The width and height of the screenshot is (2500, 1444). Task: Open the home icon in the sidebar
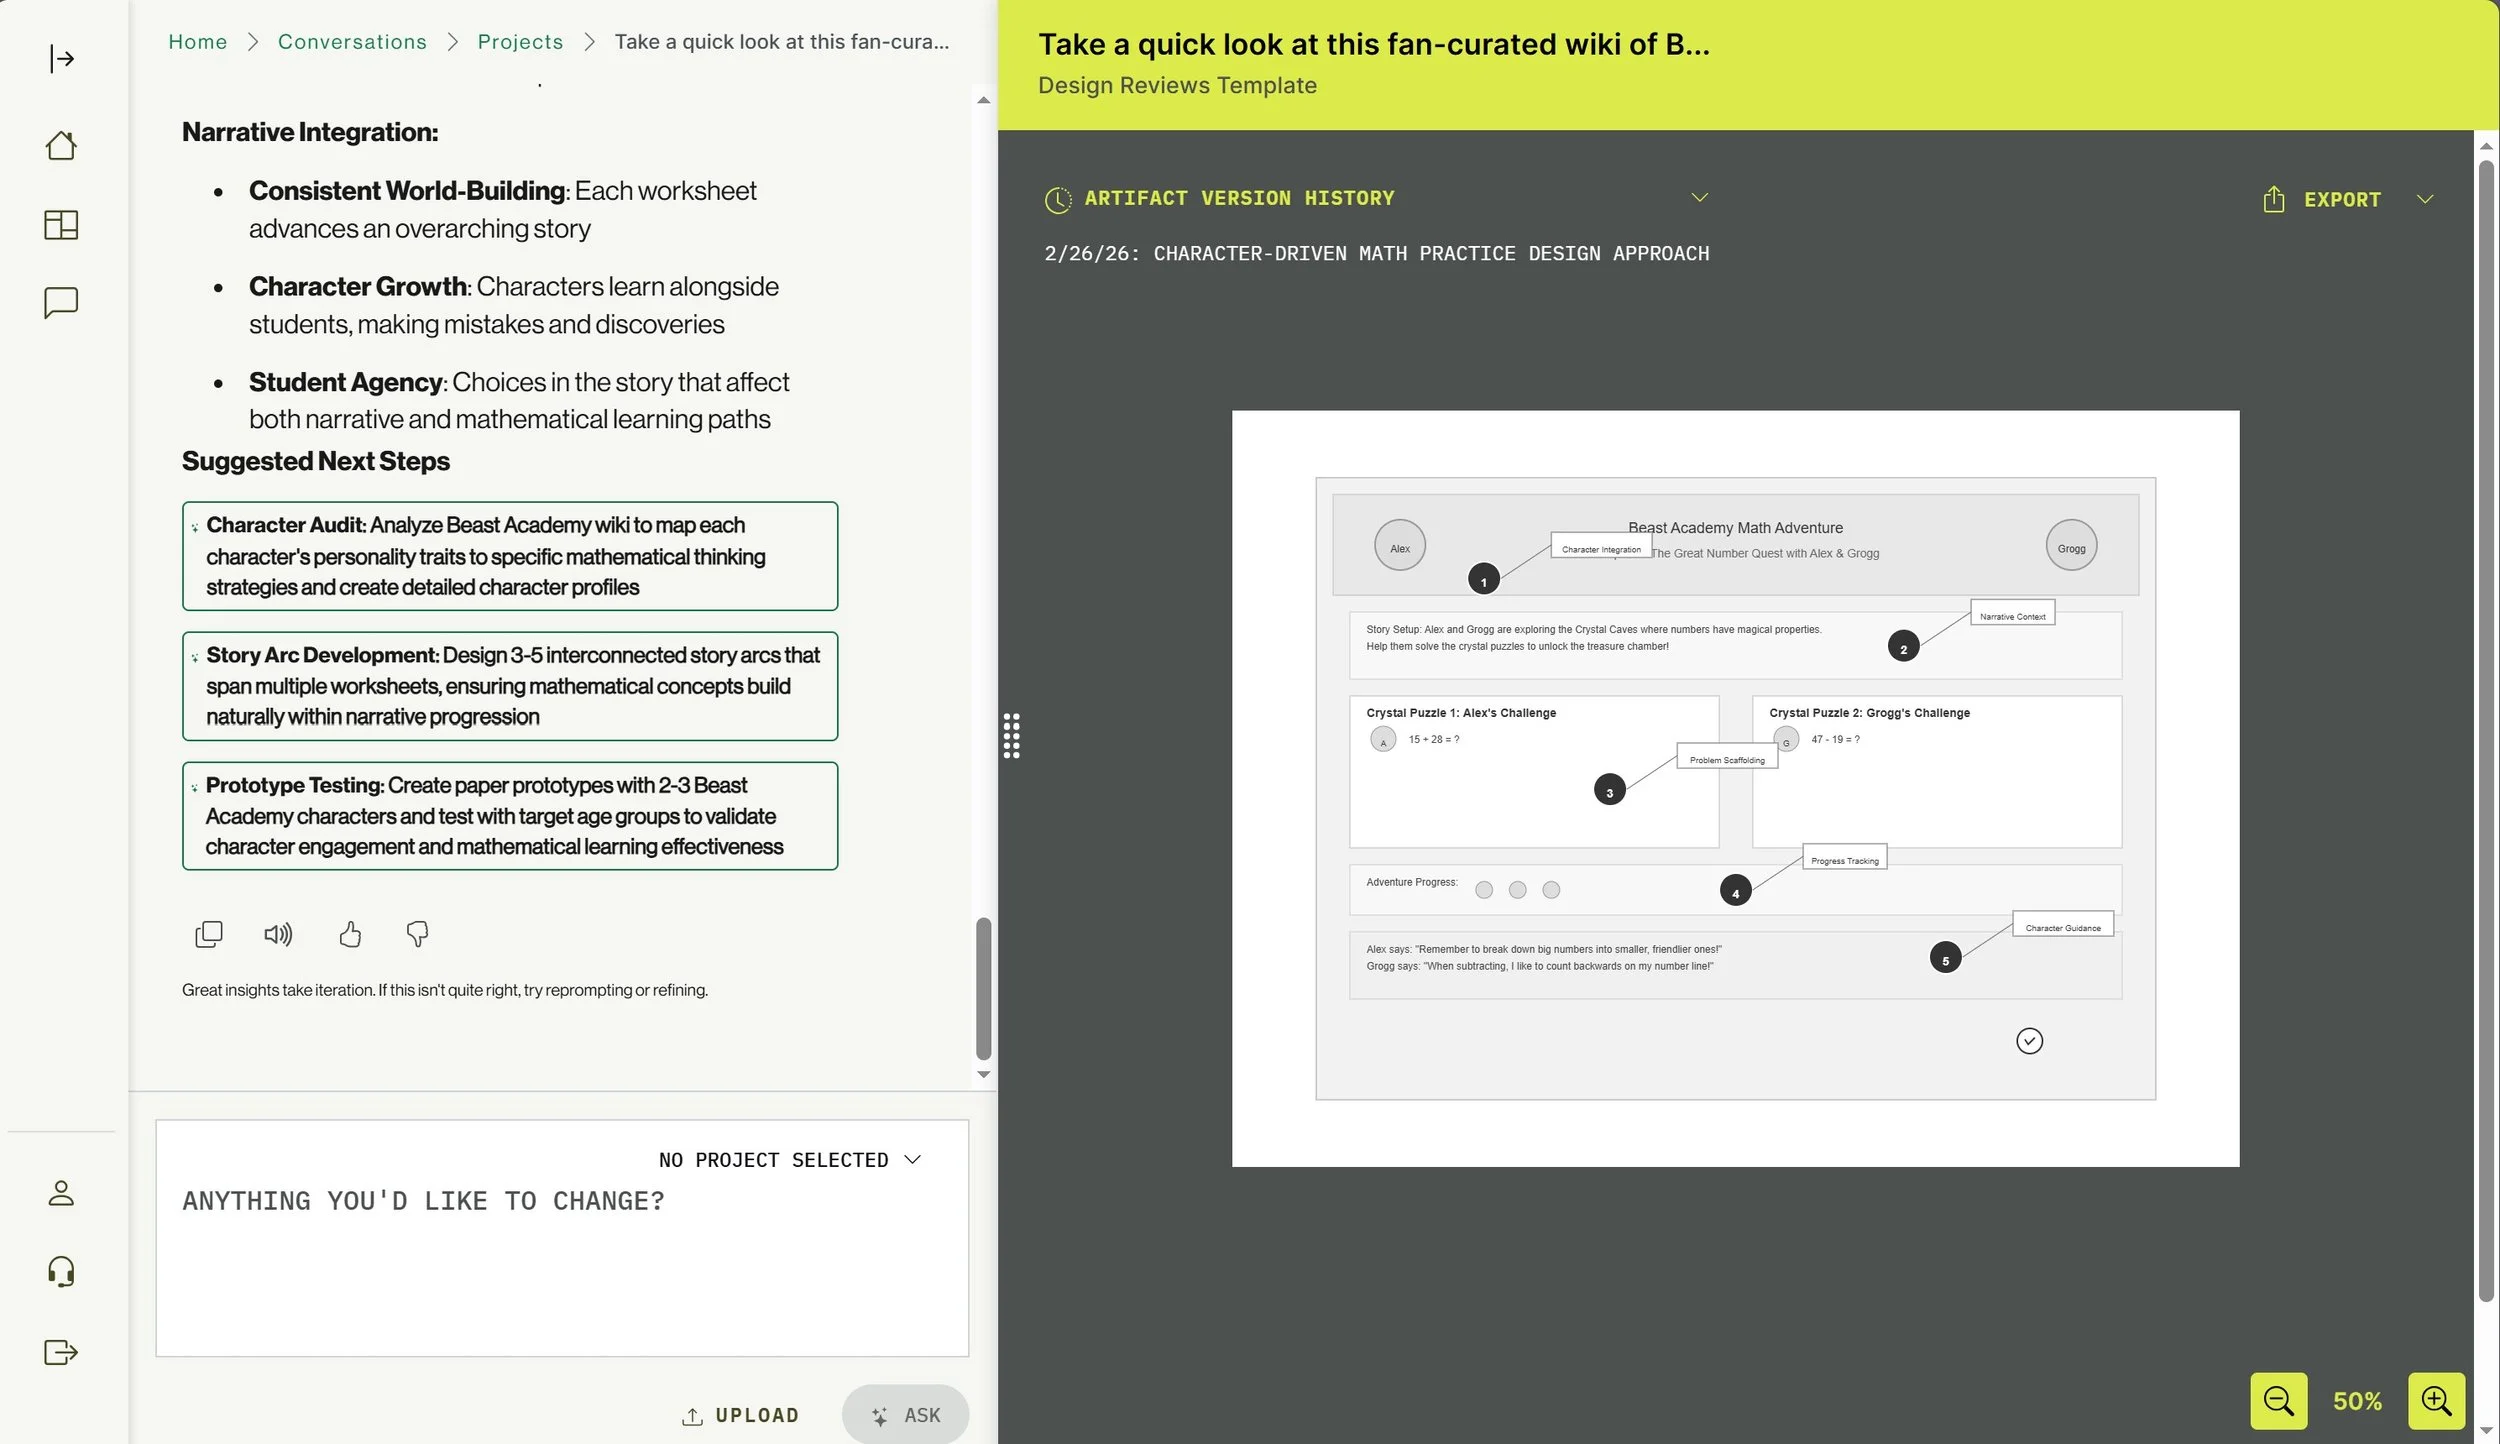pyautogui.click(x=61, y=146)
